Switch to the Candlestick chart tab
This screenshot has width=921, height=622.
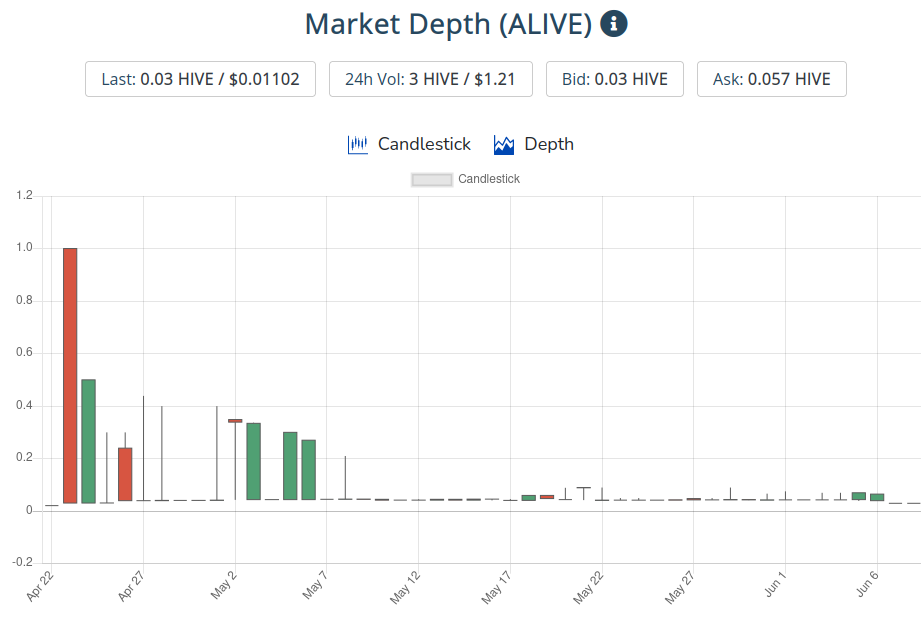pos(409,144)
